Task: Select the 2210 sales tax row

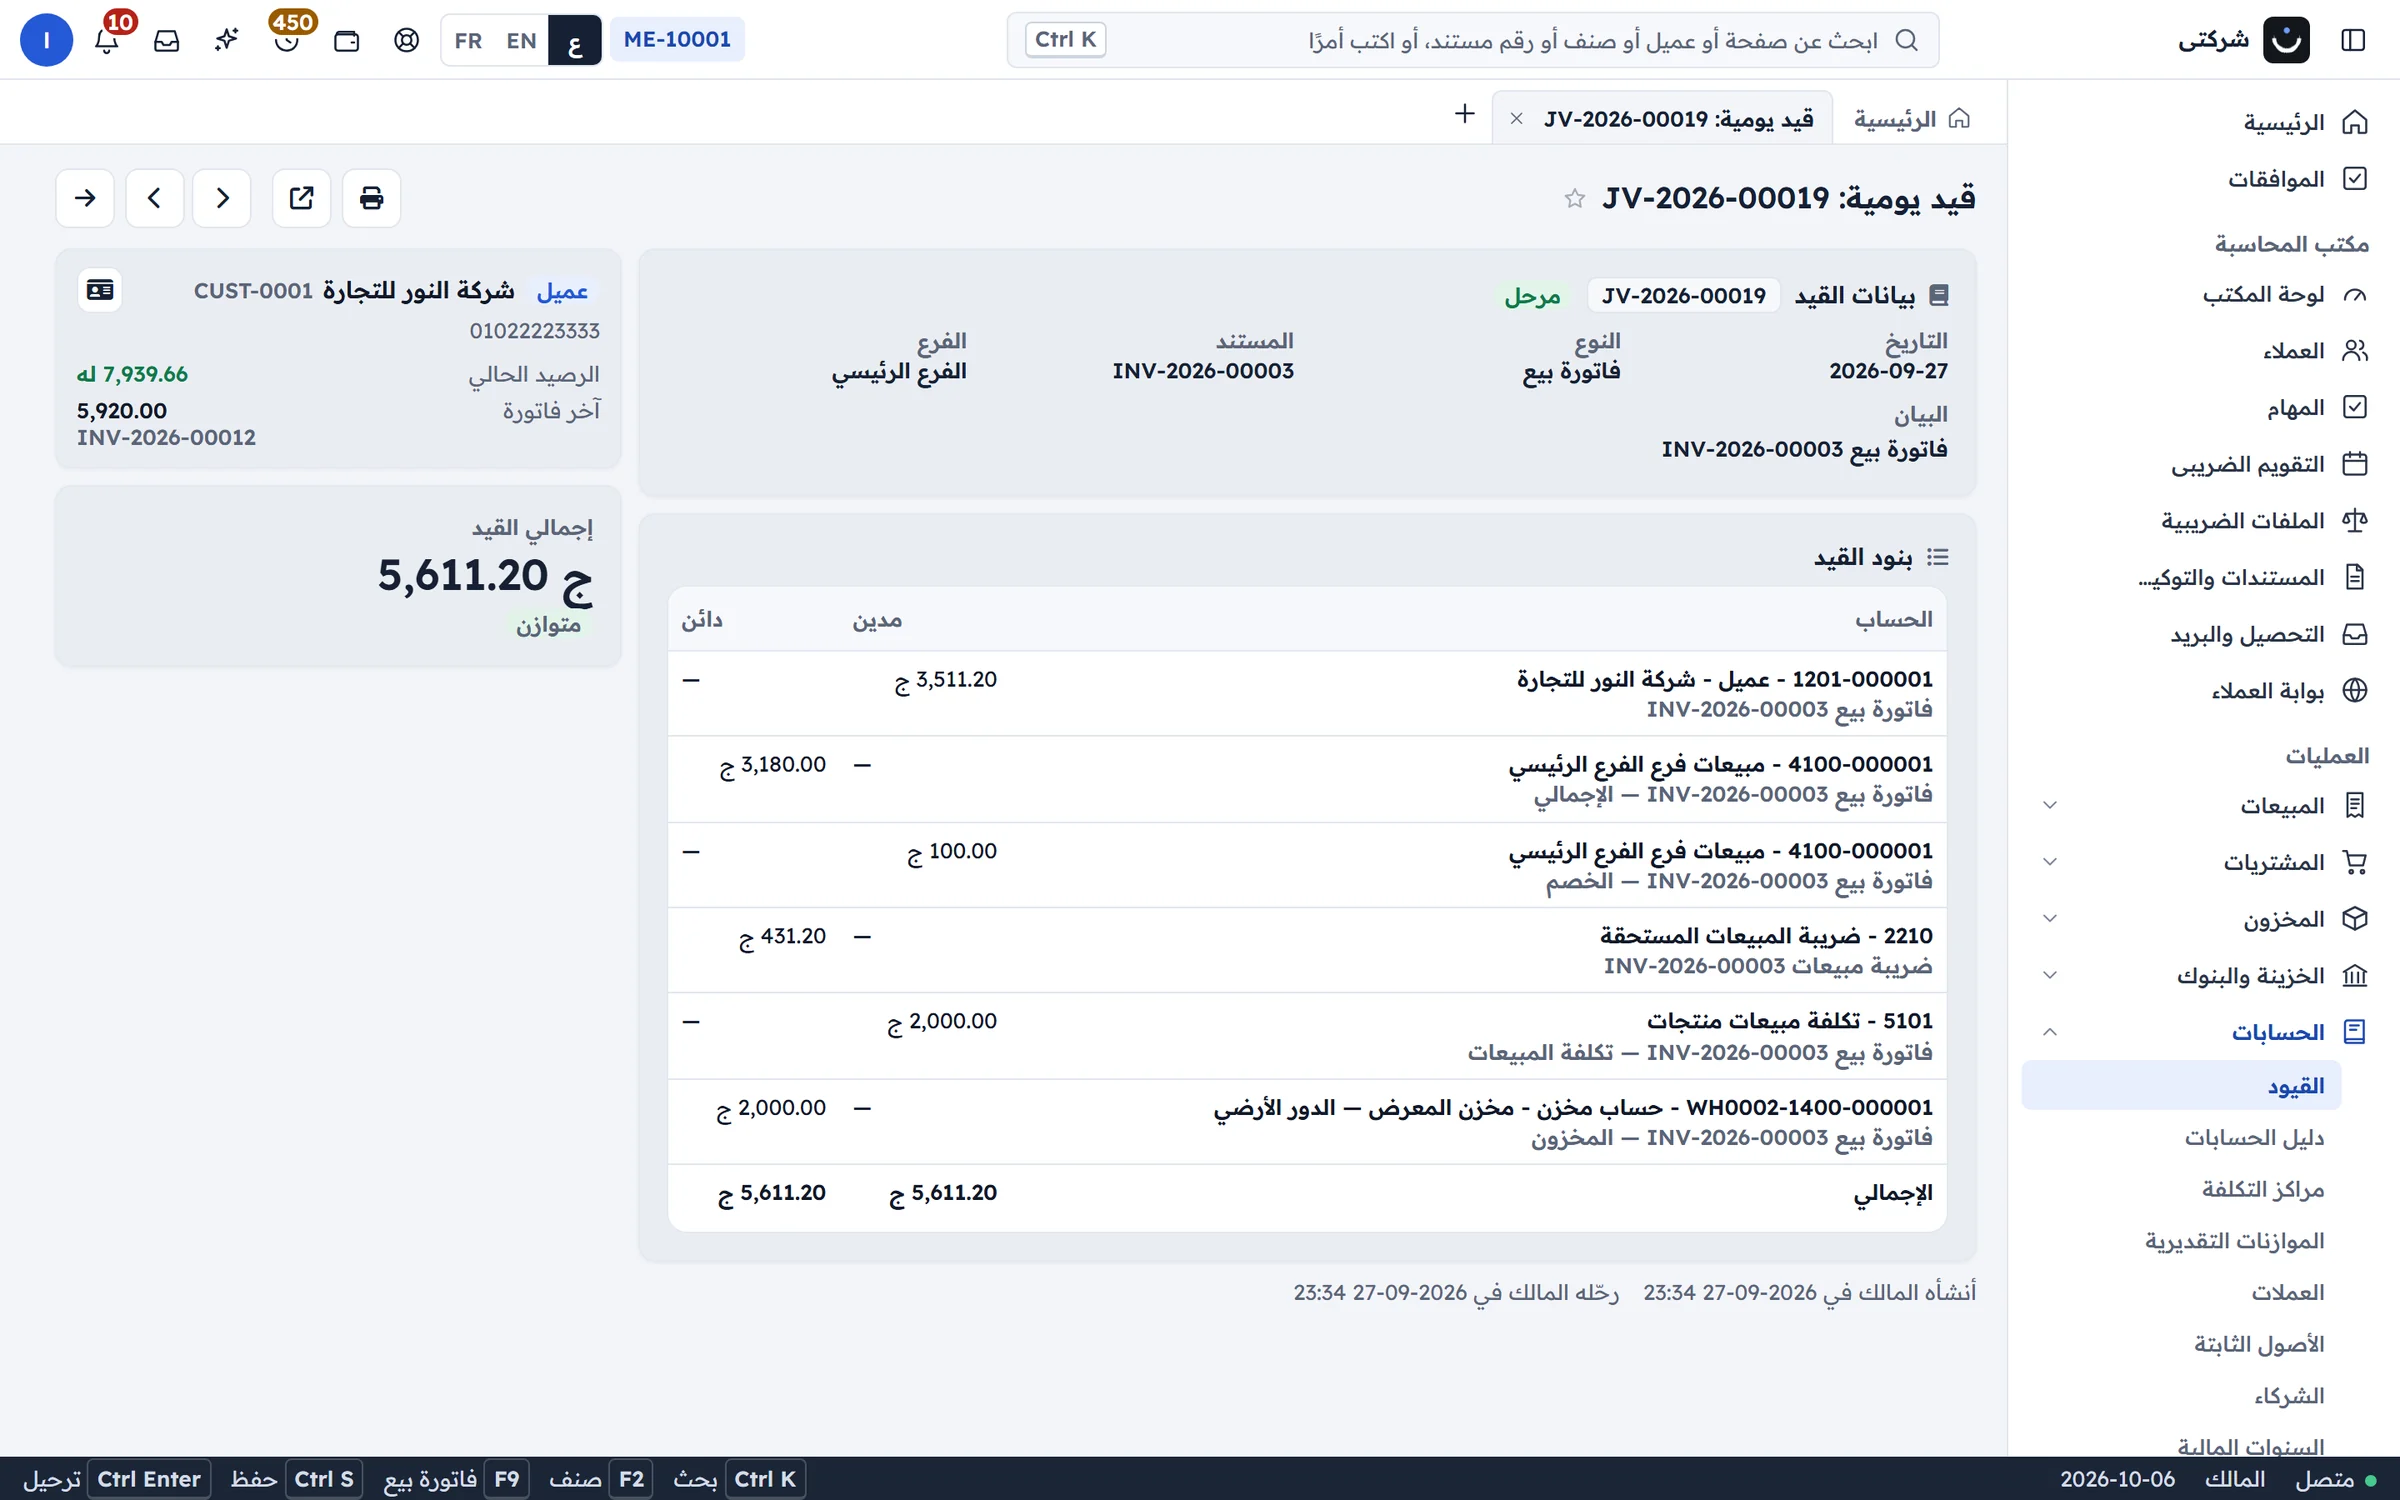Action: [1307, 950]
